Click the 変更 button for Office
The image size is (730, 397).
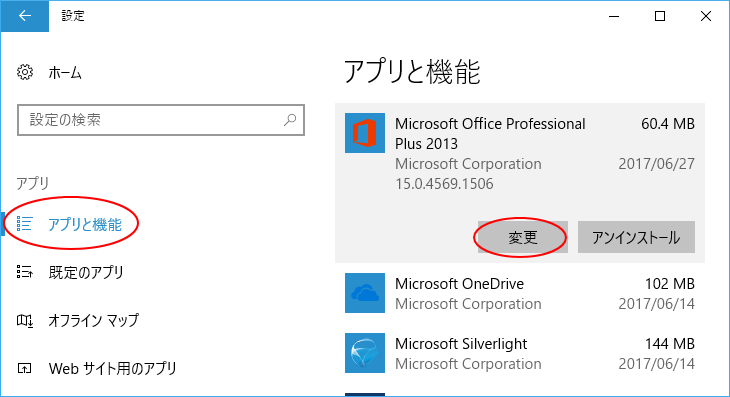click(522, 237)
